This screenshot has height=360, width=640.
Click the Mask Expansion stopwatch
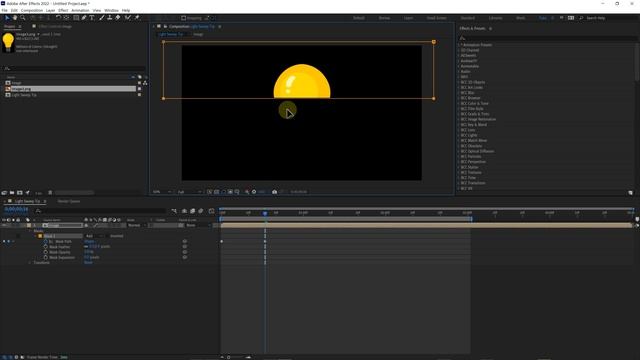click(x=45, y=258)
